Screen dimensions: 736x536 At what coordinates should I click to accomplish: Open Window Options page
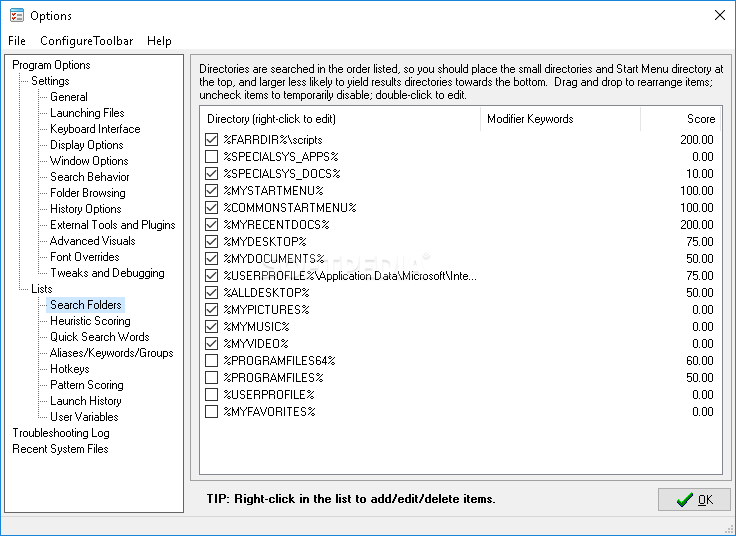pyautogui.click(x=89, y=161)
